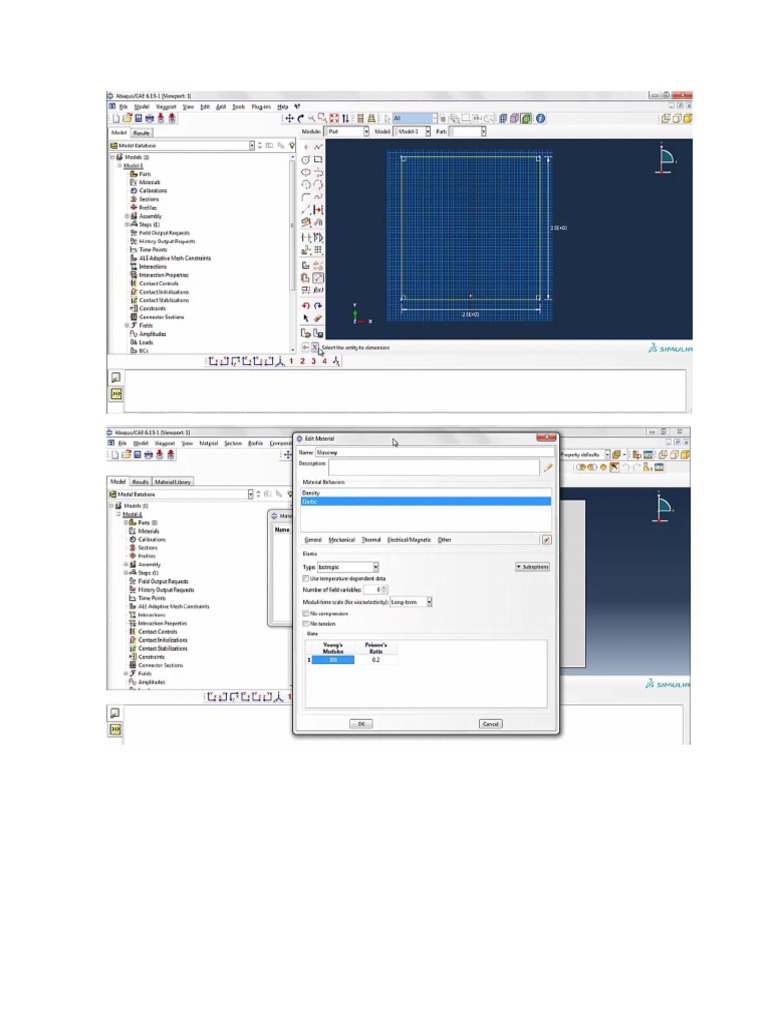768x1024 pixels.
Task: Expand the Steps (1) node in upper model tree
Action: pos(127,225)
